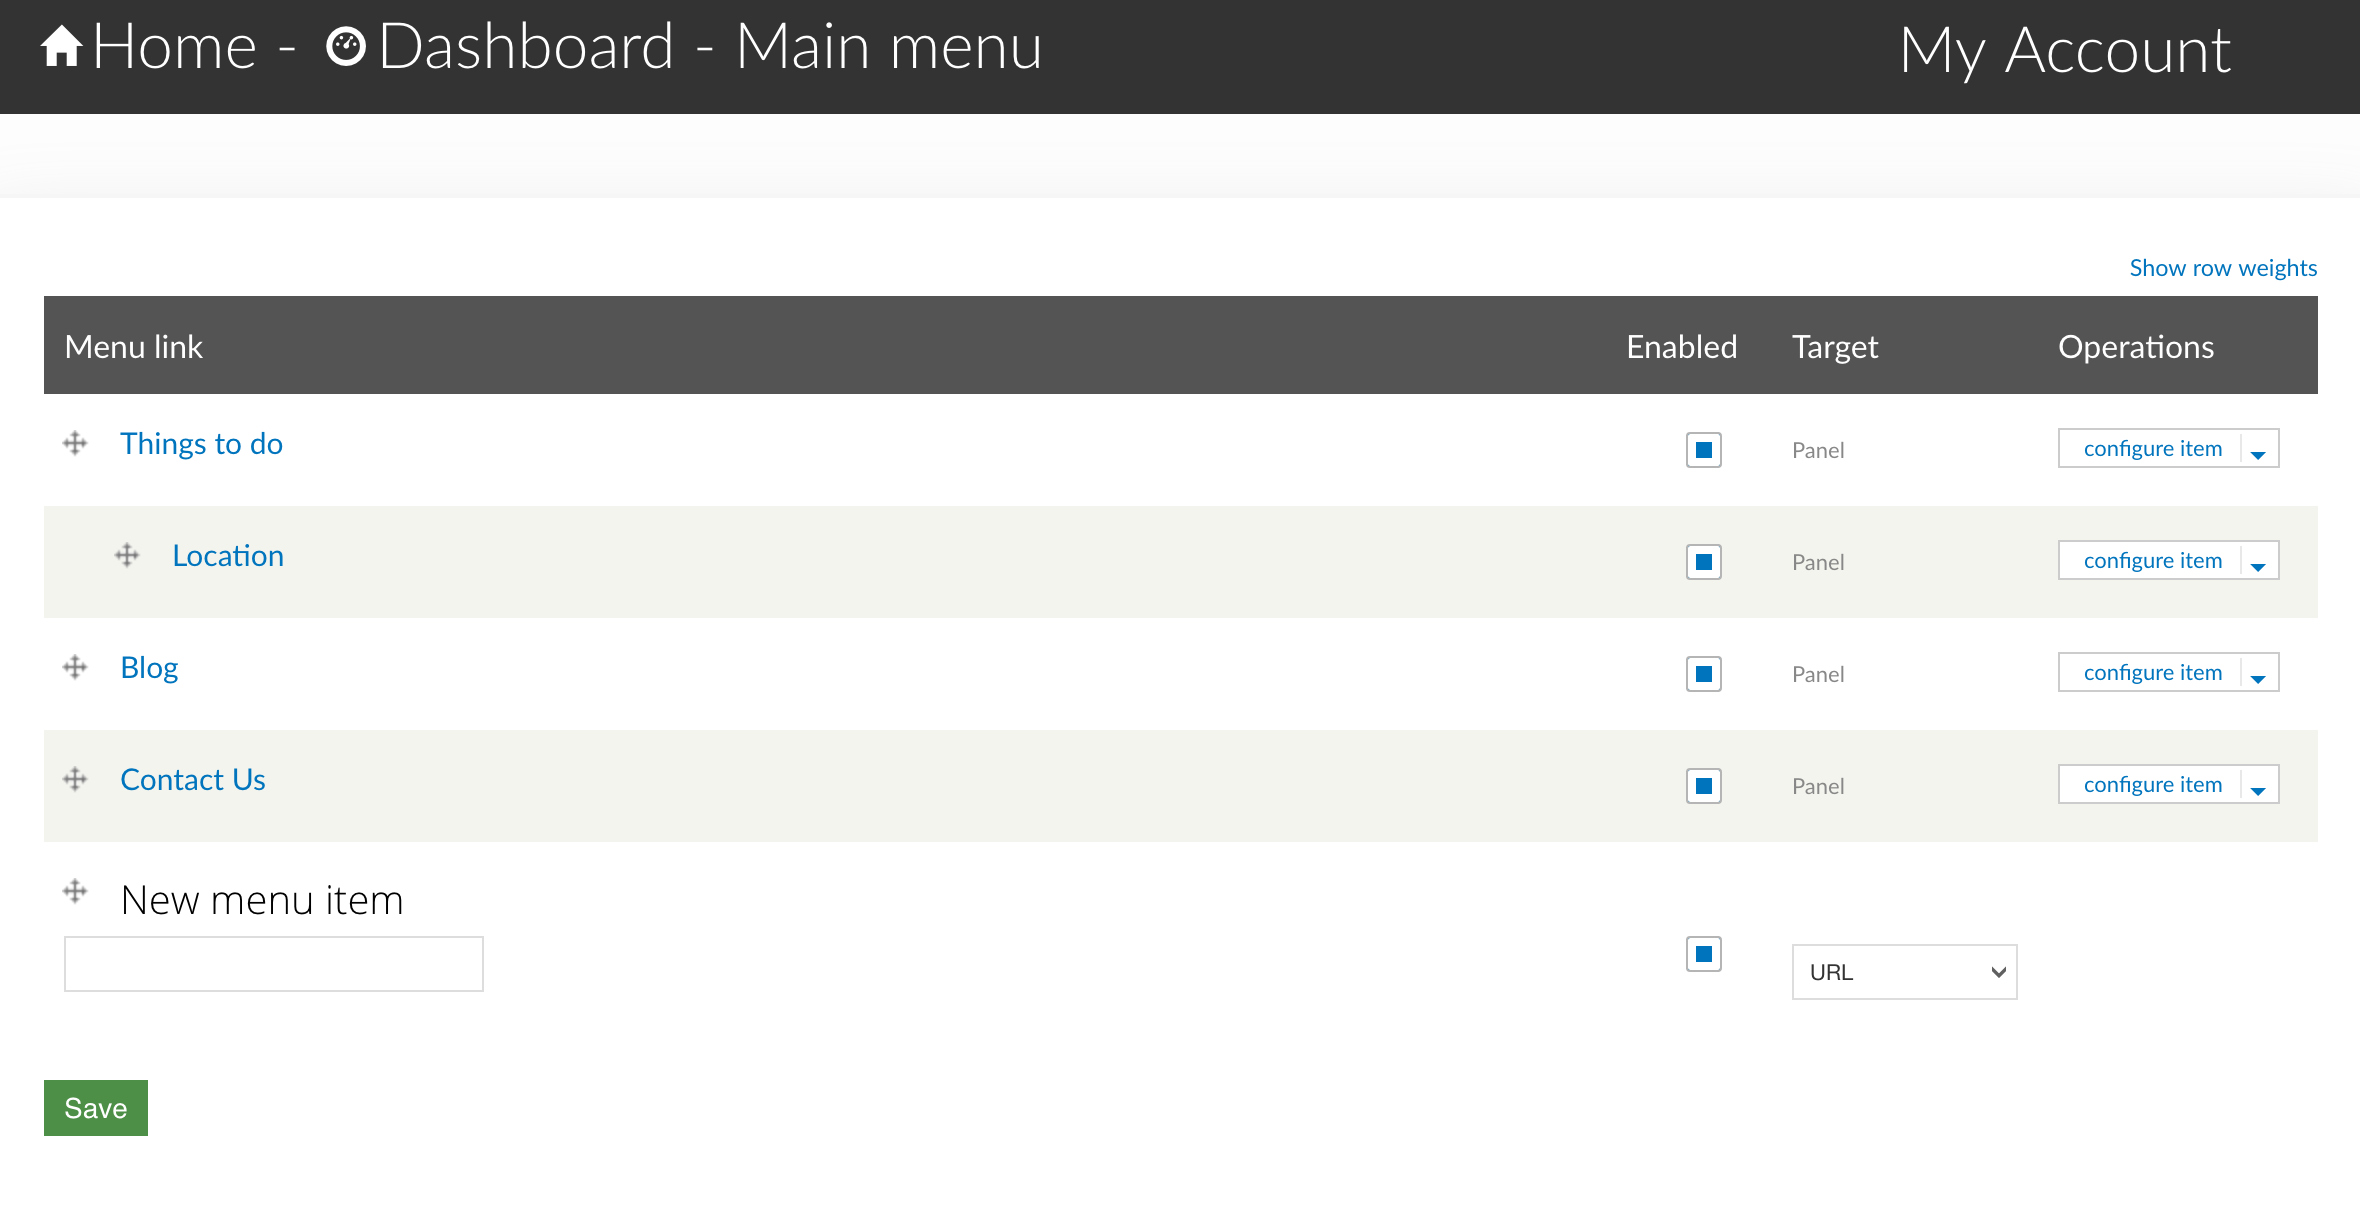The width and height of the screenshot is (2360, 1220).
Task: Focus the New menu item text field
Action: pos(274,964)
